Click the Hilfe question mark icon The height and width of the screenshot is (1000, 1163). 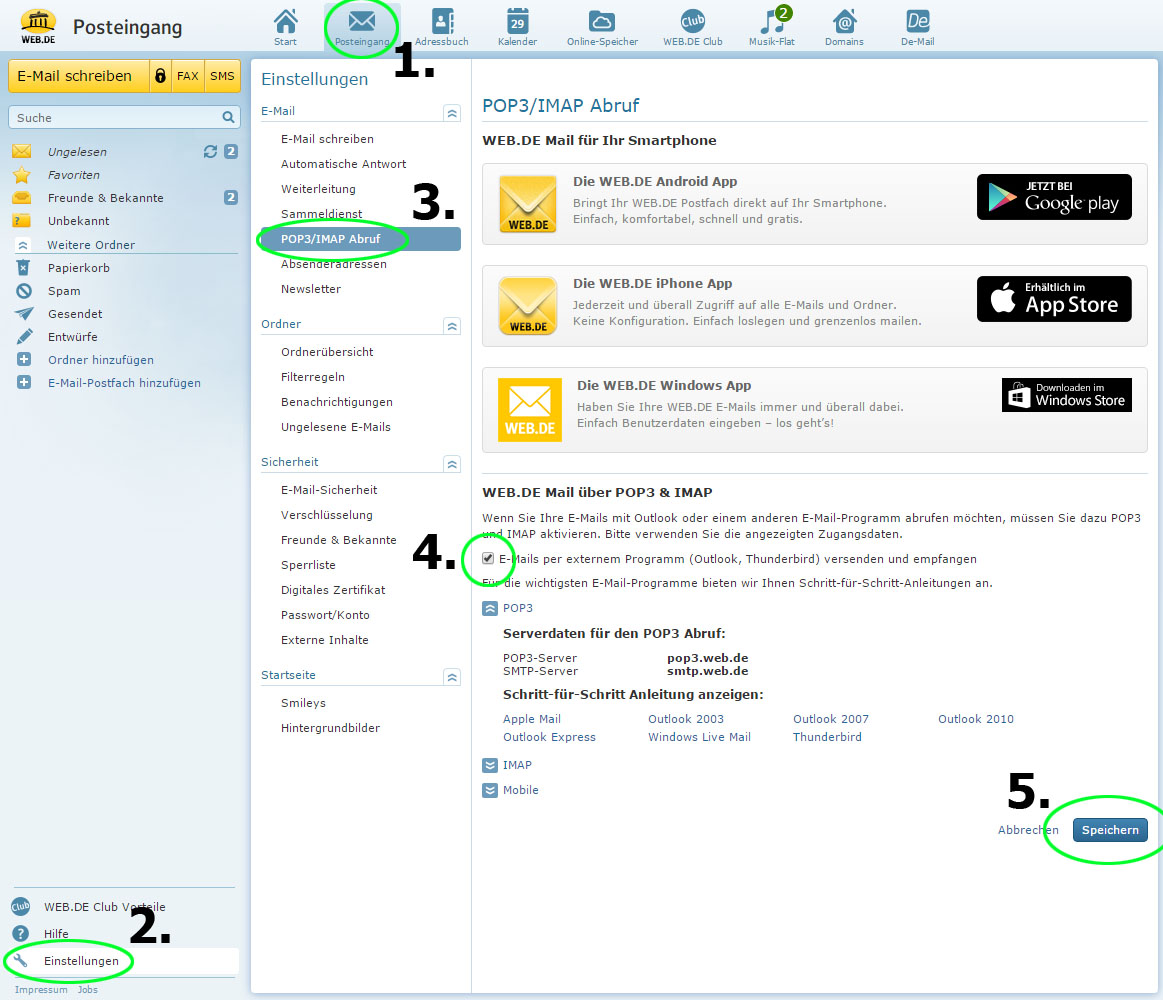(x=21, y=933)
